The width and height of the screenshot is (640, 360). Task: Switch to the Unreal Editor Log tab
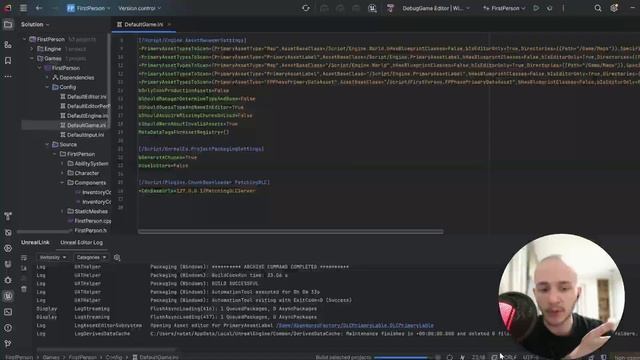click(82, 242)
